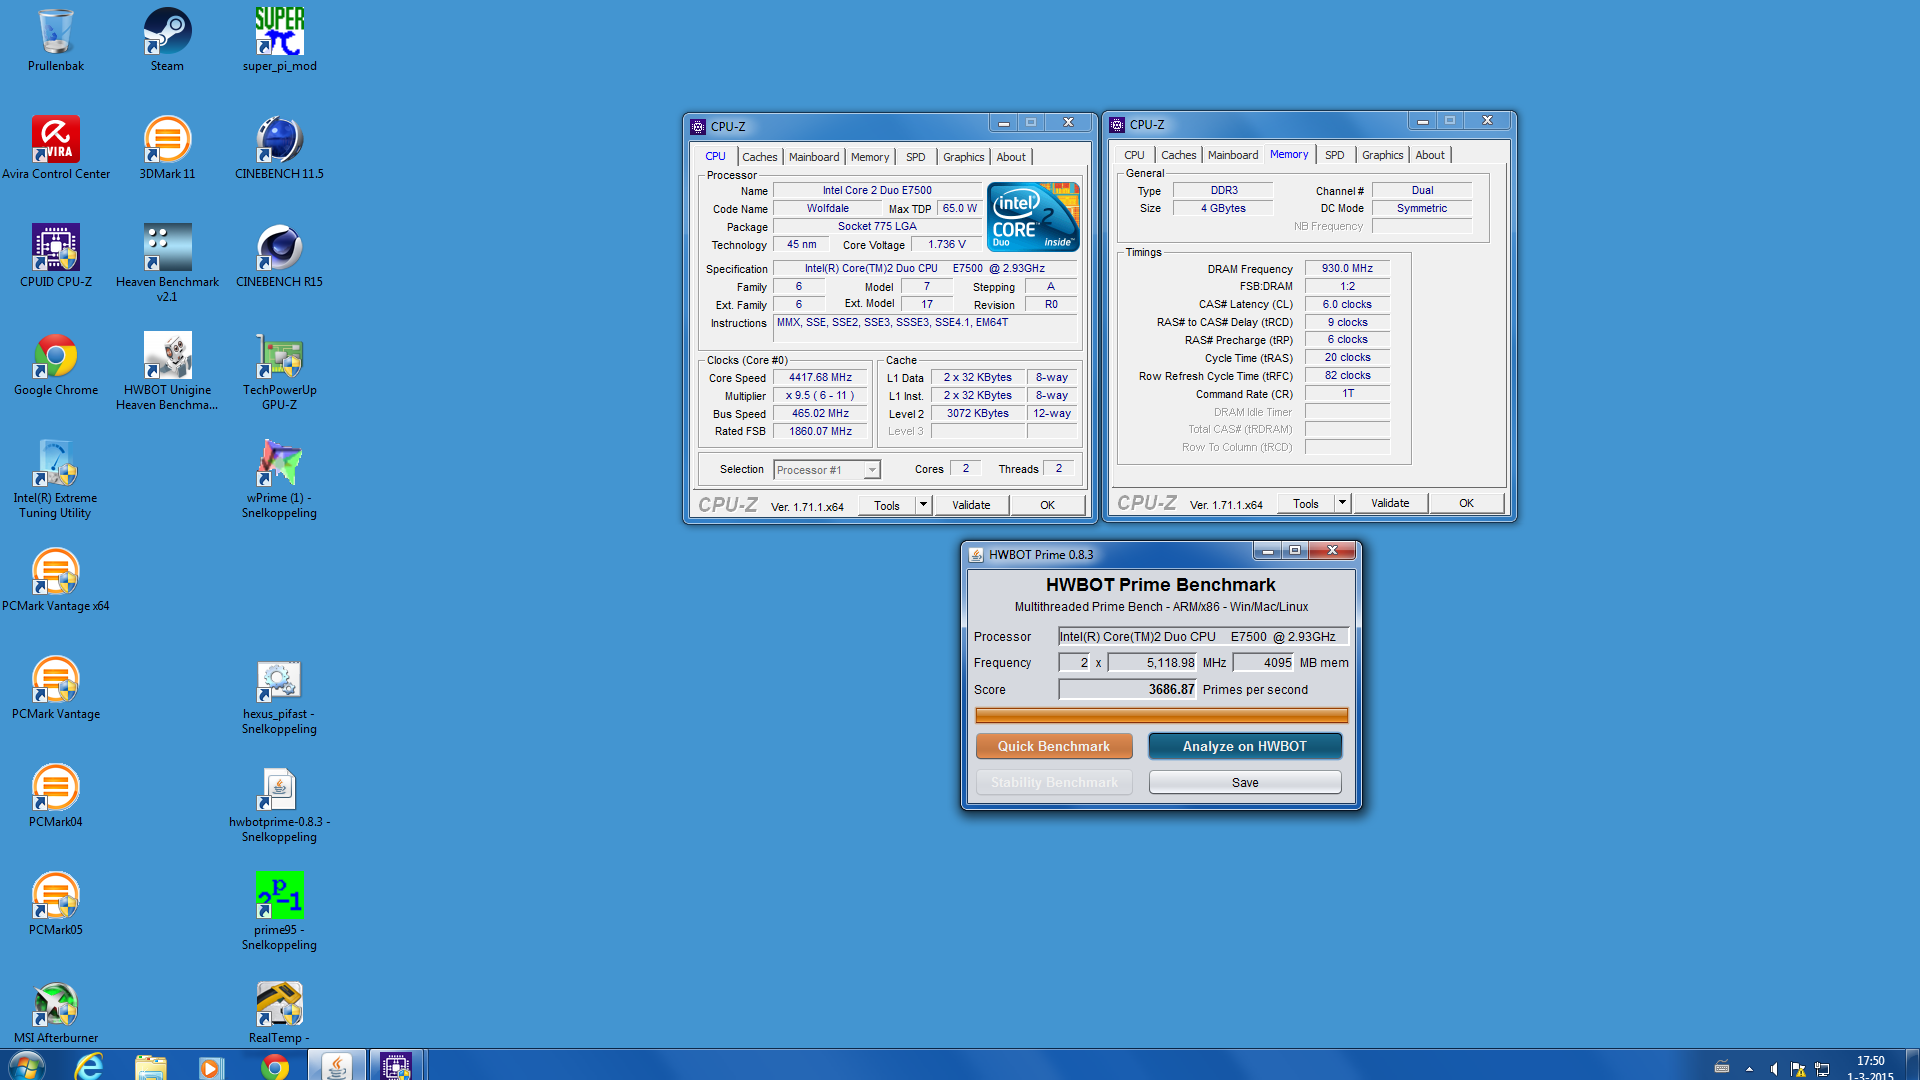This screenshot has height=1080, width=1920.
Task: Open the Processor #1 selection dropdown
Action: tap(827, 470)
